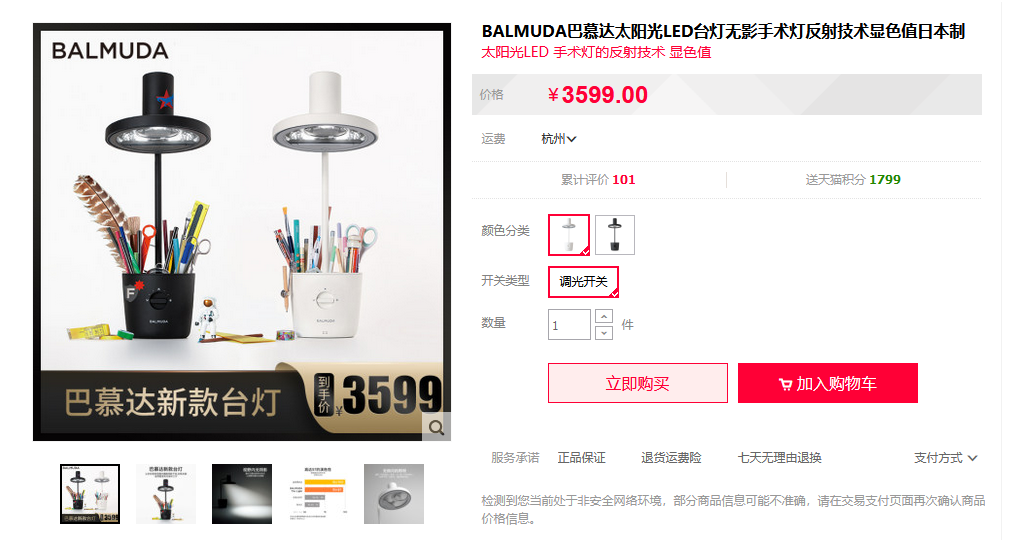Click the 送天猫积分 1799 points info
Screen dimensions: 1010x540
tap(853, 180)
